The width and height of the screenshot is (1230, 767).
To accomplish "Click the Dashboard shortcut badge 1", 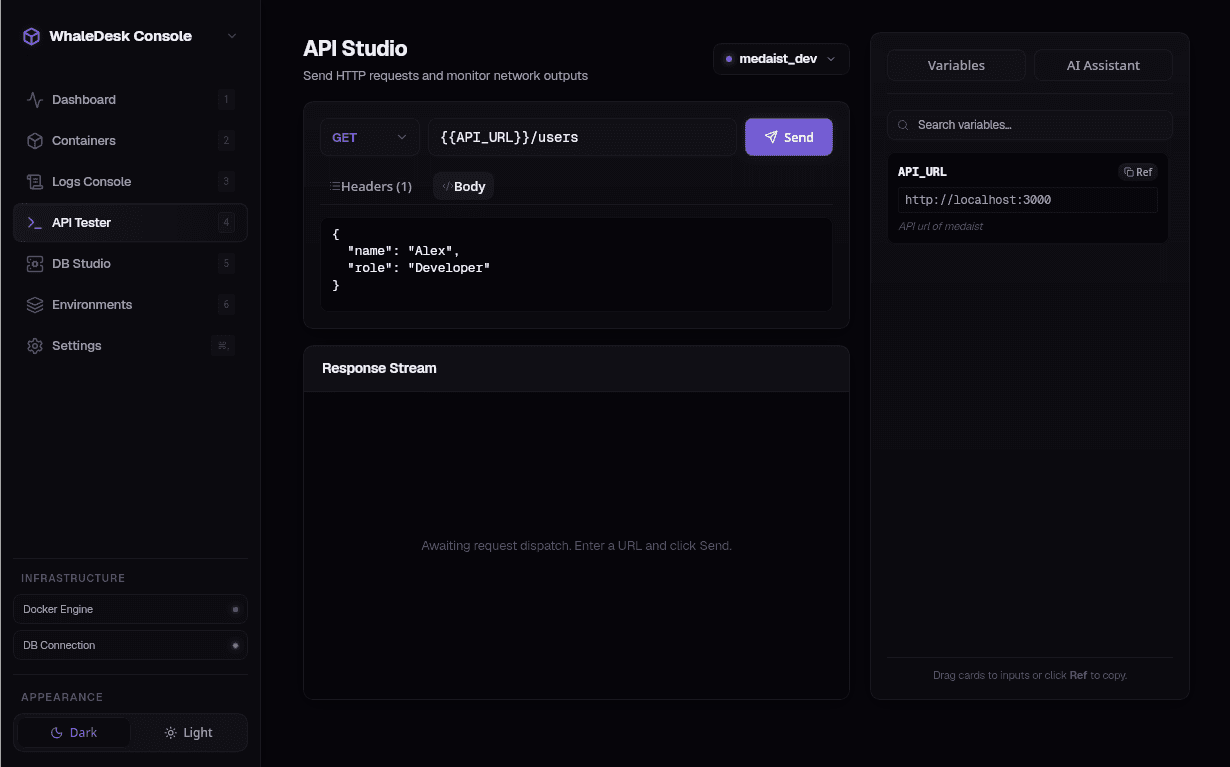I will point(226,100).
